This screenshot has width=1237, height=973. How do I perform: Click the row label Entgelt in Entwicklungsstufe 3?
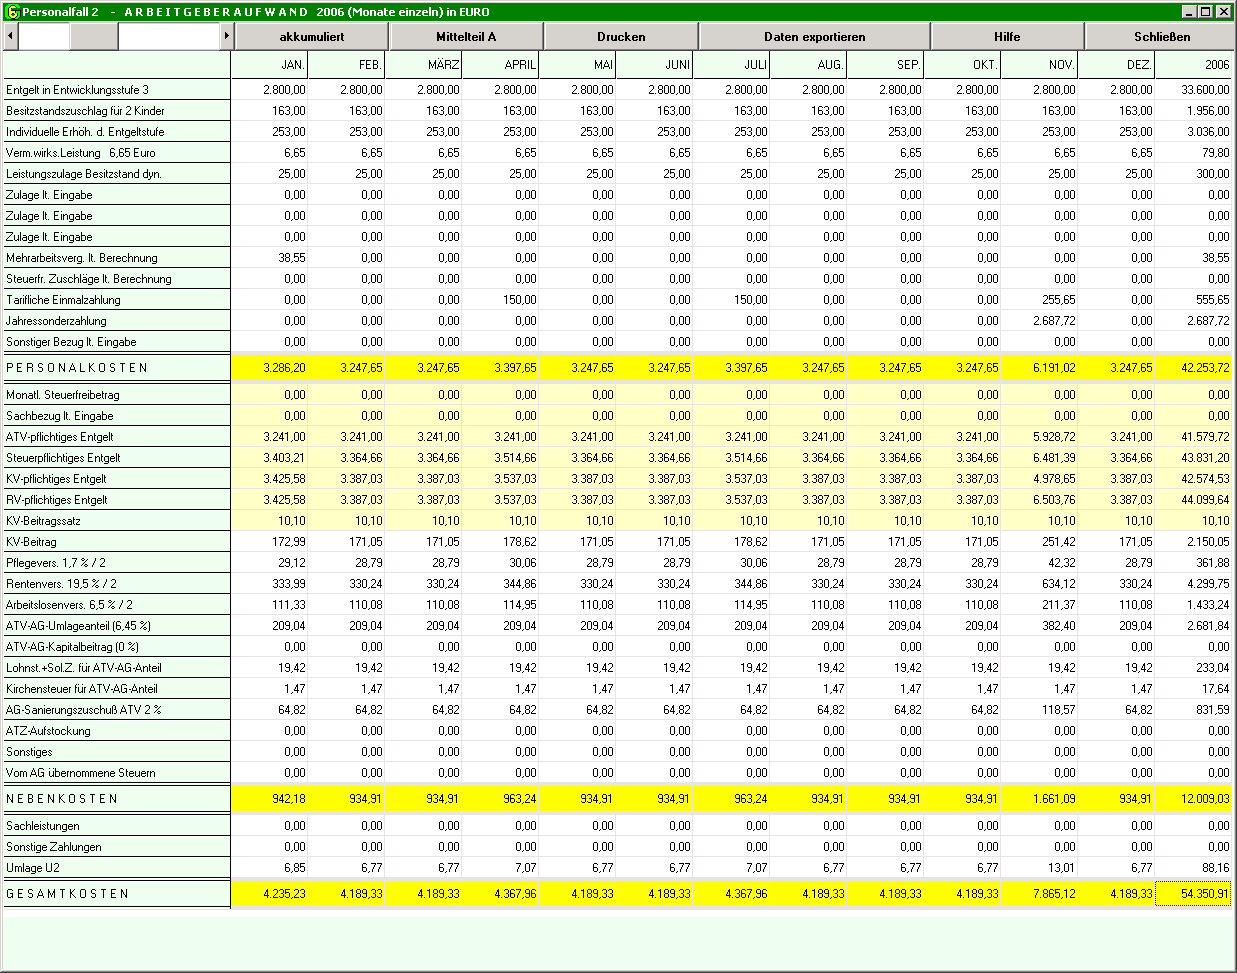(117, 90)
